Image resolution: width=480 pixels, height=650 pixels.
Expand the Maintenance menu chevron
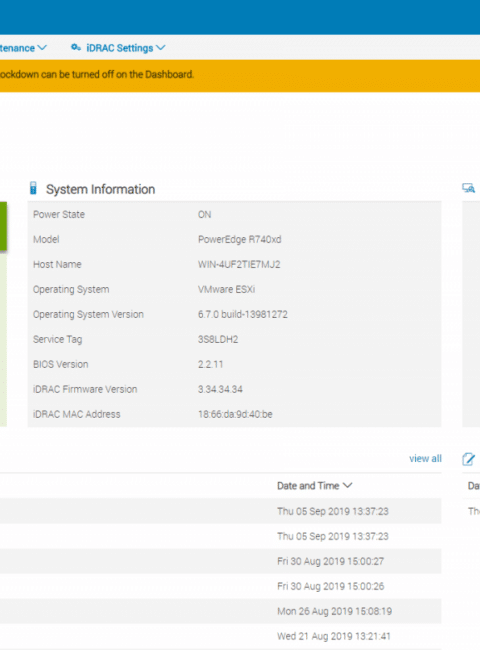click(42, 48)
